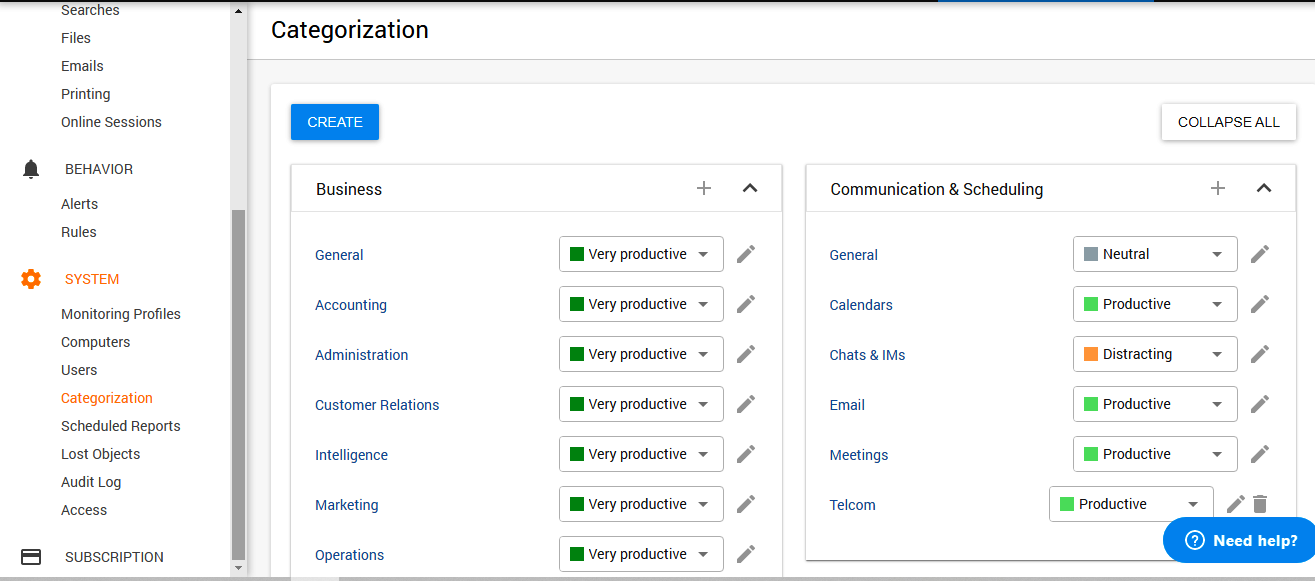Viewport: 1315px width, 581px height.
Task: Edit the Chats & IMs pencil icon
Action: pyautogui.click(x=1260, y=354)
